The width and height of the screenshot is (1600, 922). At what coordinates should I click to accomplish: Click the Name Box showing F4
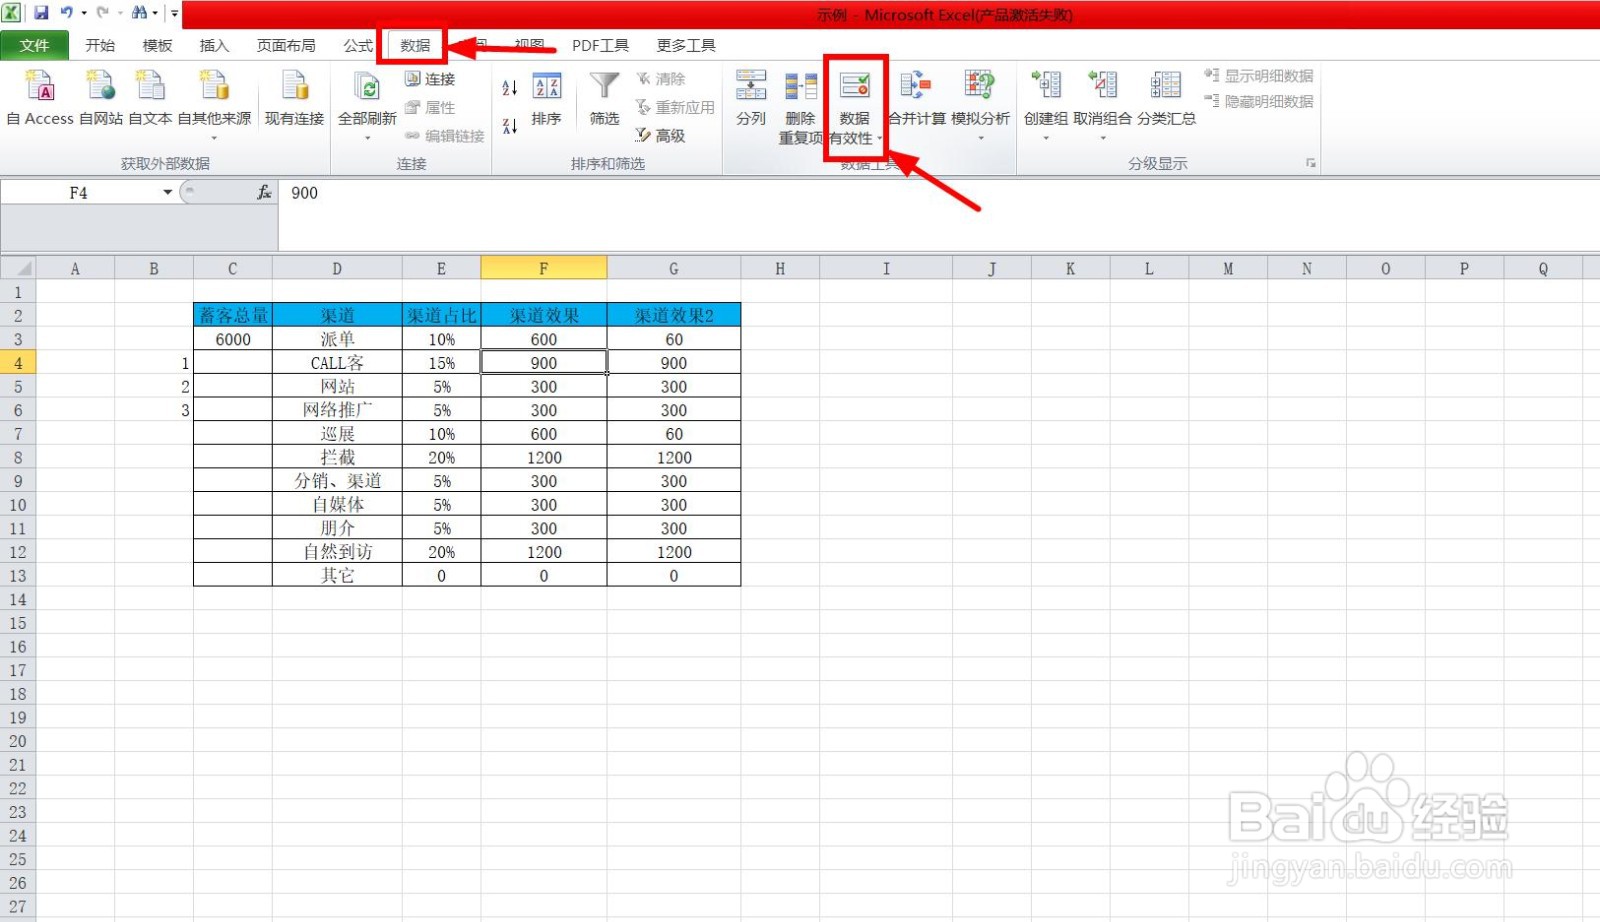[x=79, y=192]
